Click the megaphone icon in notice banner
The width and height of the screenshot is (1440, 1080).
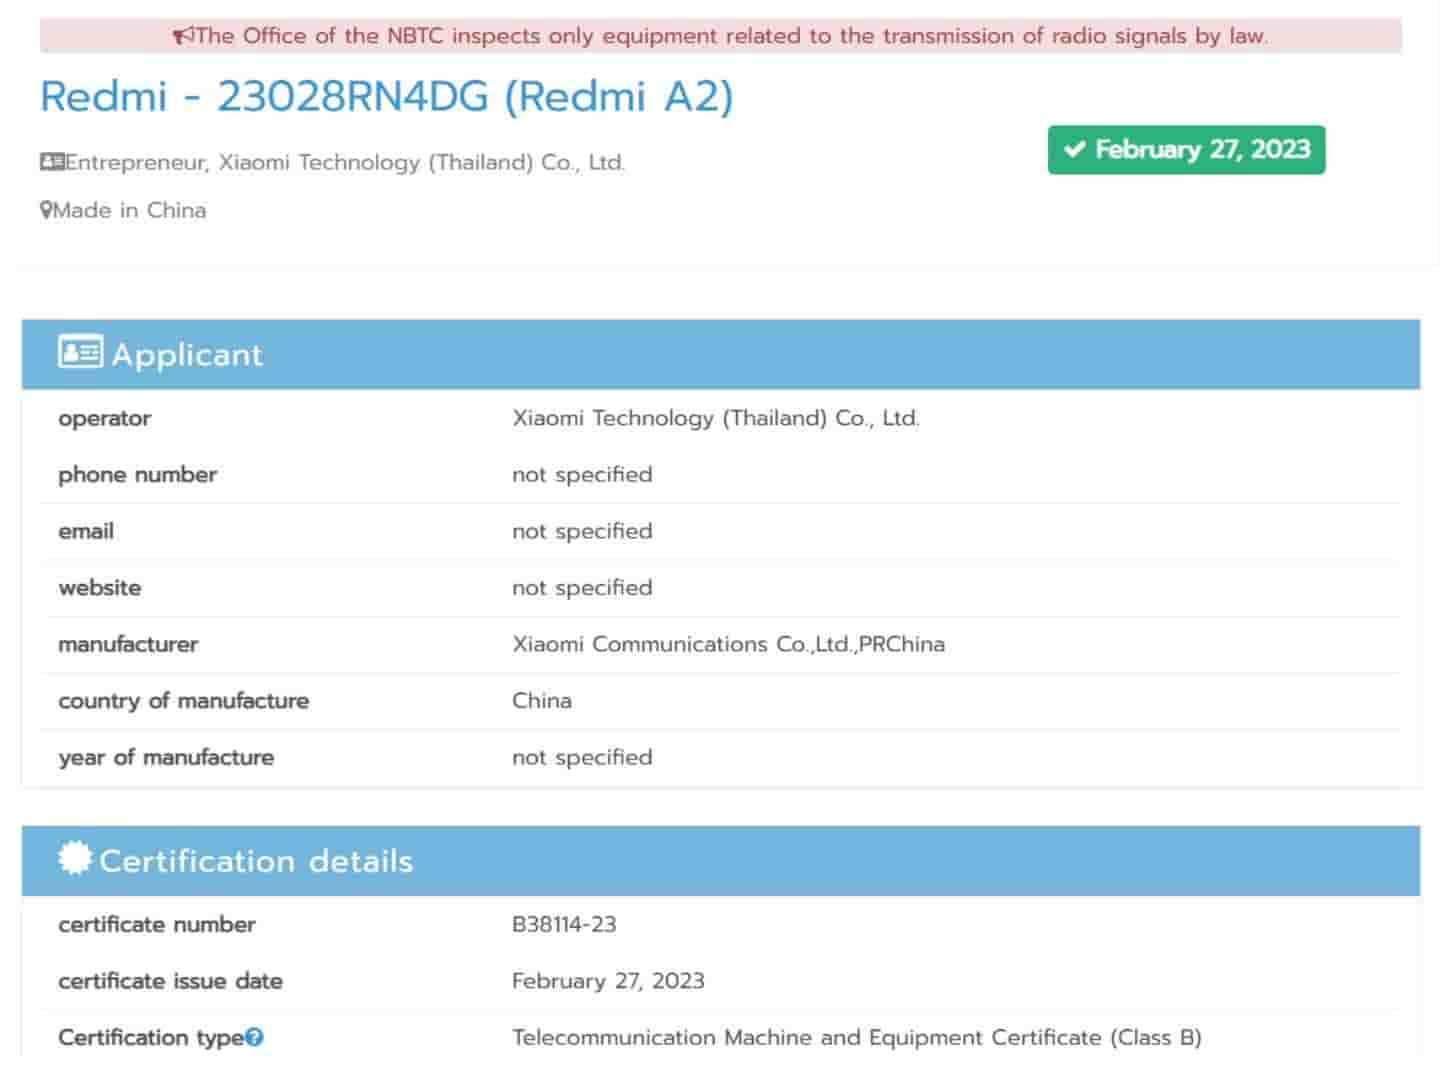coord(183,37)
